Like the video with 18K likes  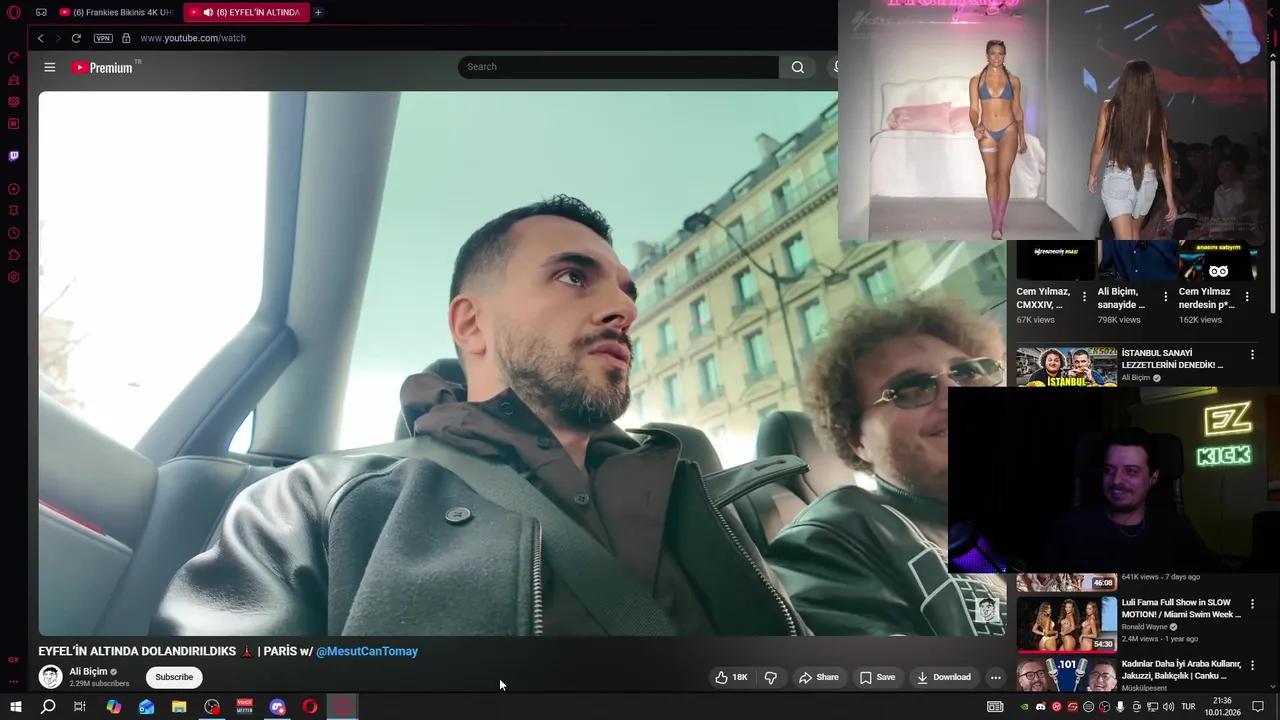point(732,677)
